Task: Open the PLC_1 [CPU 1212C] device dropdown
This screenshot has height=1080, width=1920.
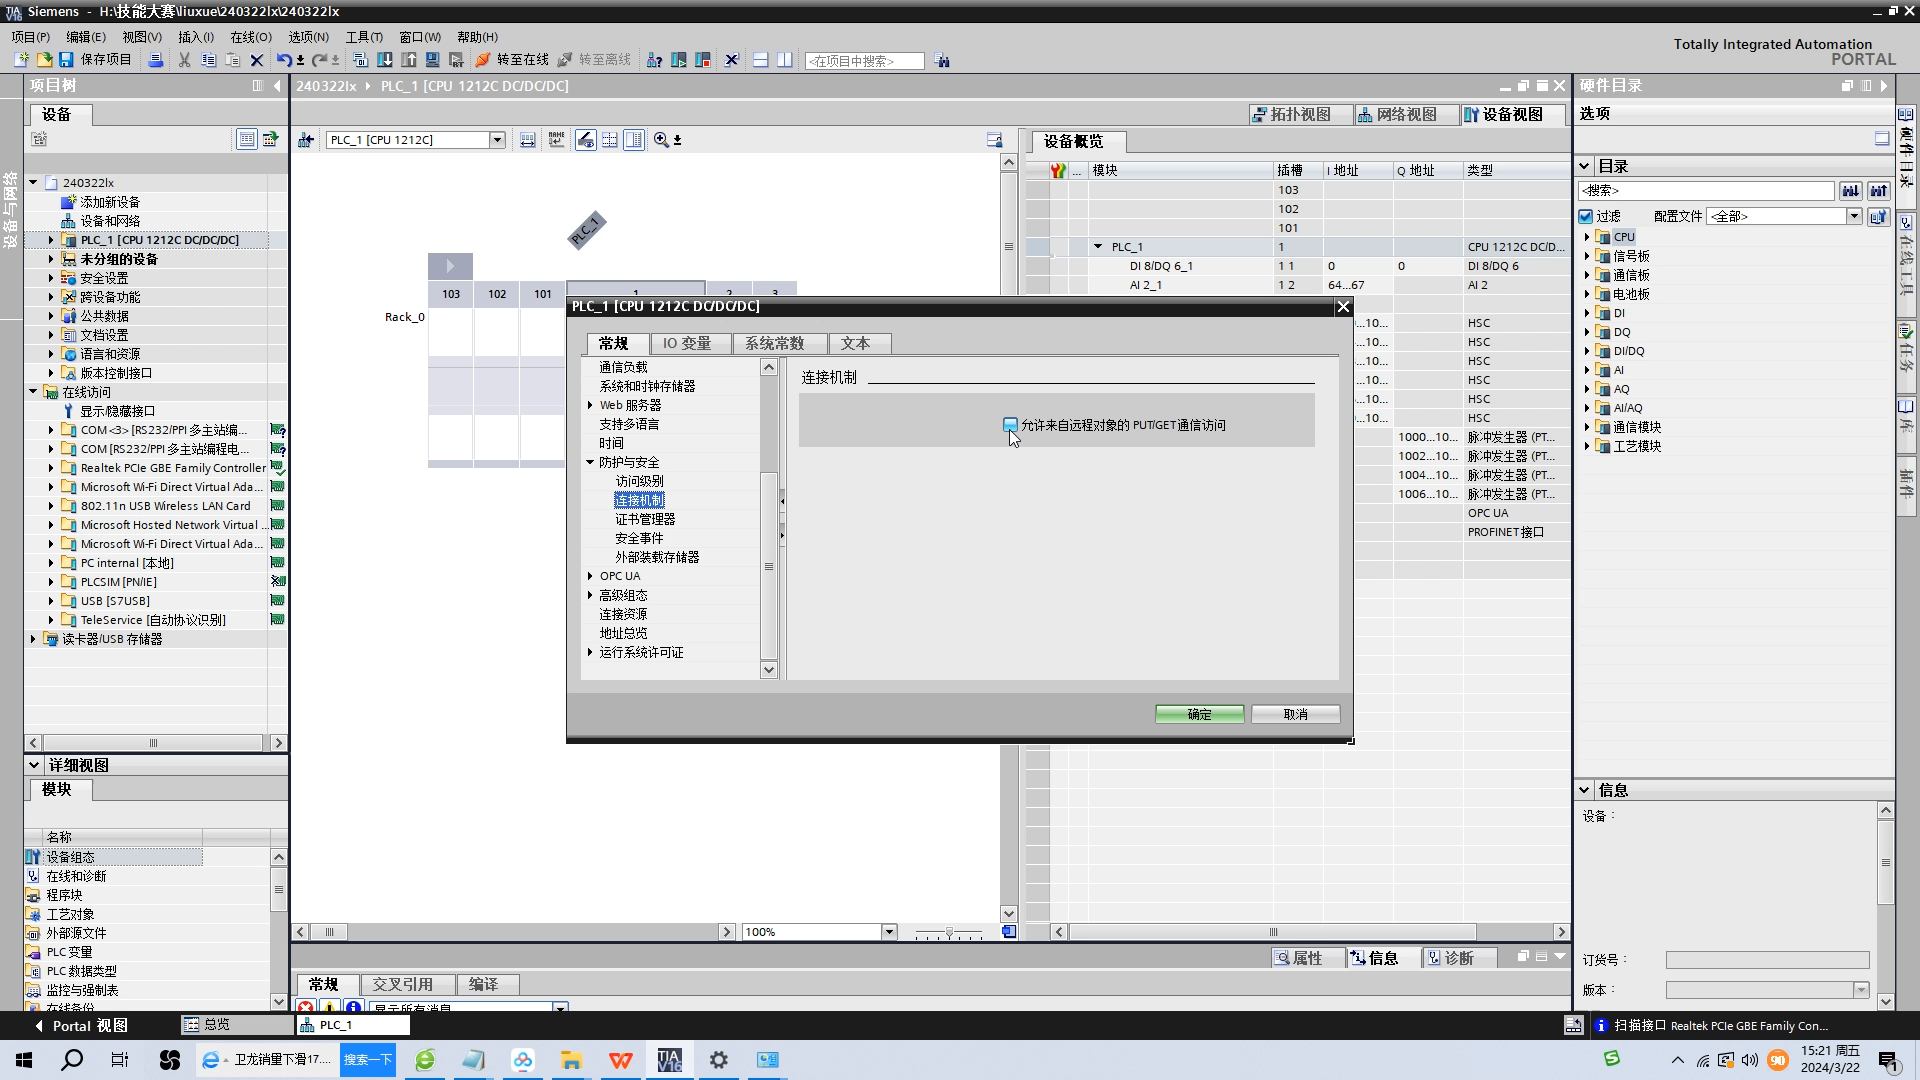Action: 497,140
